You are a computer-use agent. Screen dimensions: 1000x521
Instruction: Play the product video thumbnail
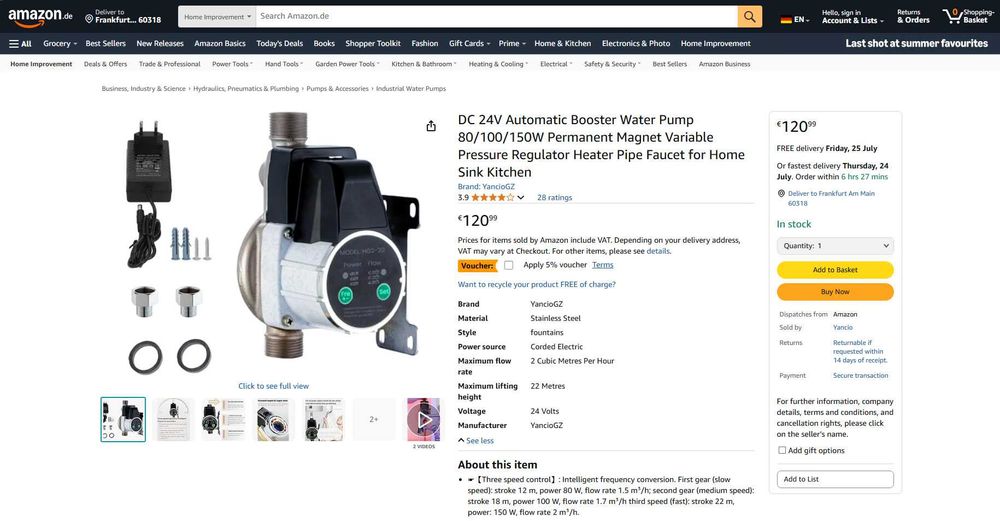423,420
